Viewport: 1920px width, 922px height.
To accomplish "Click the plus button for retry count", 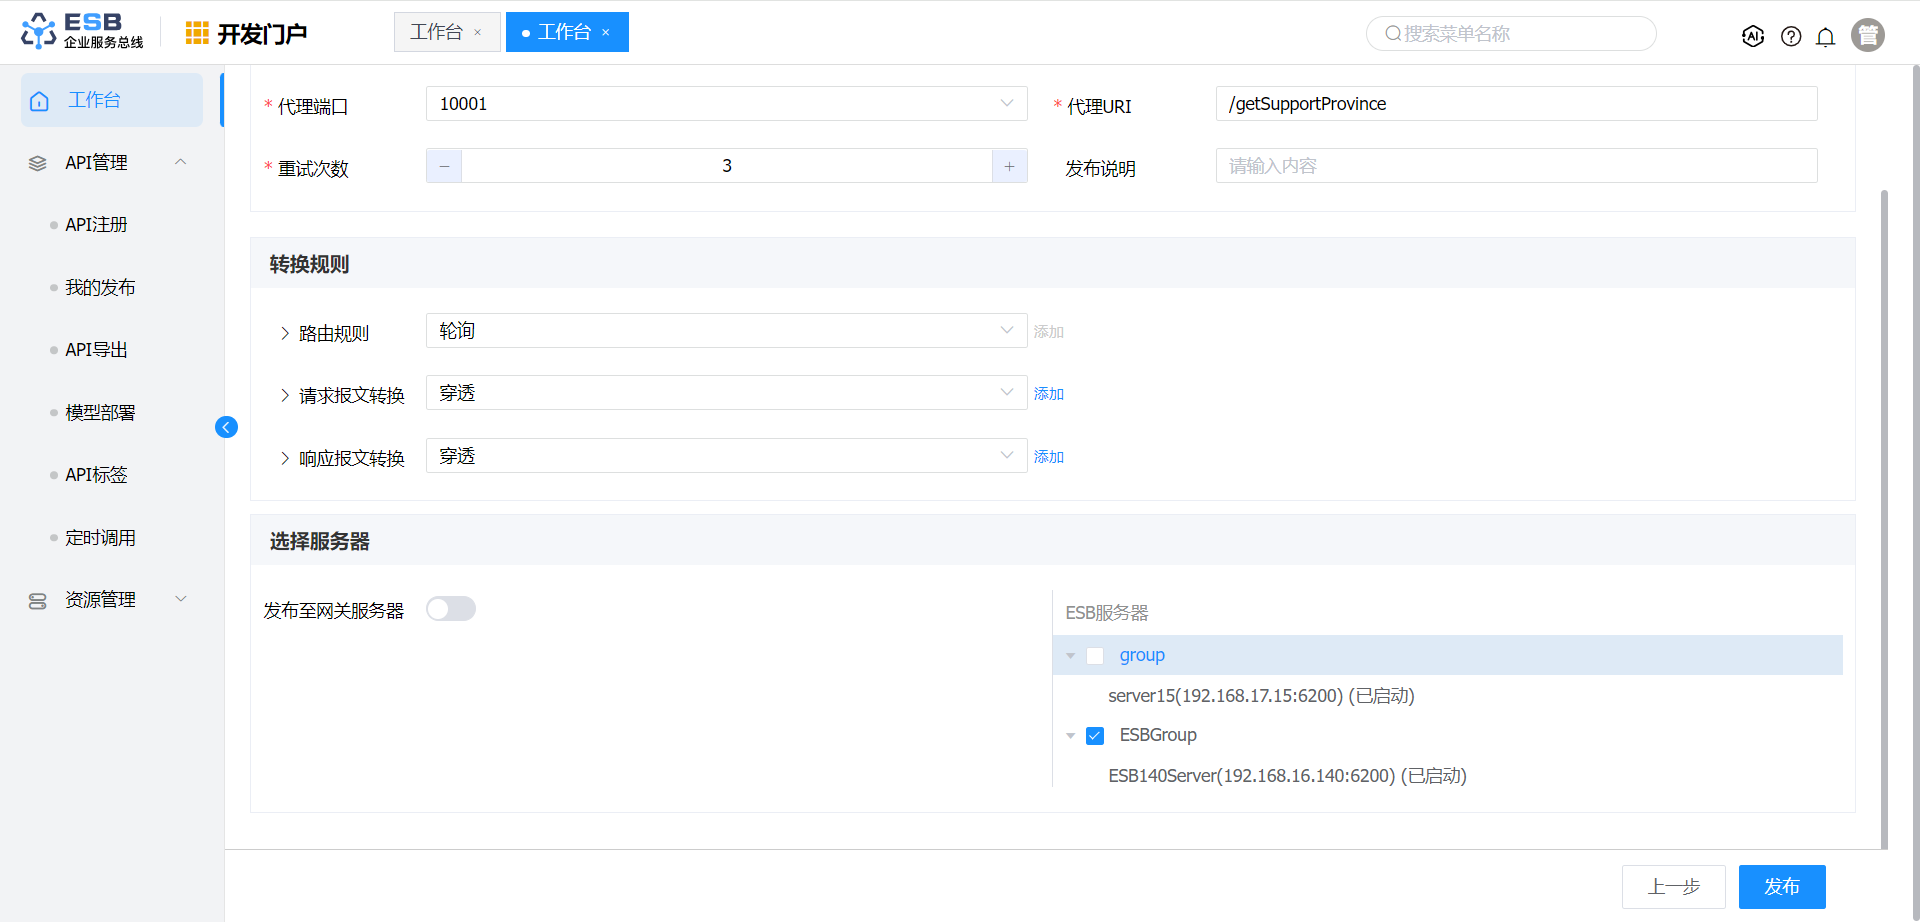I will [1009, 166].
